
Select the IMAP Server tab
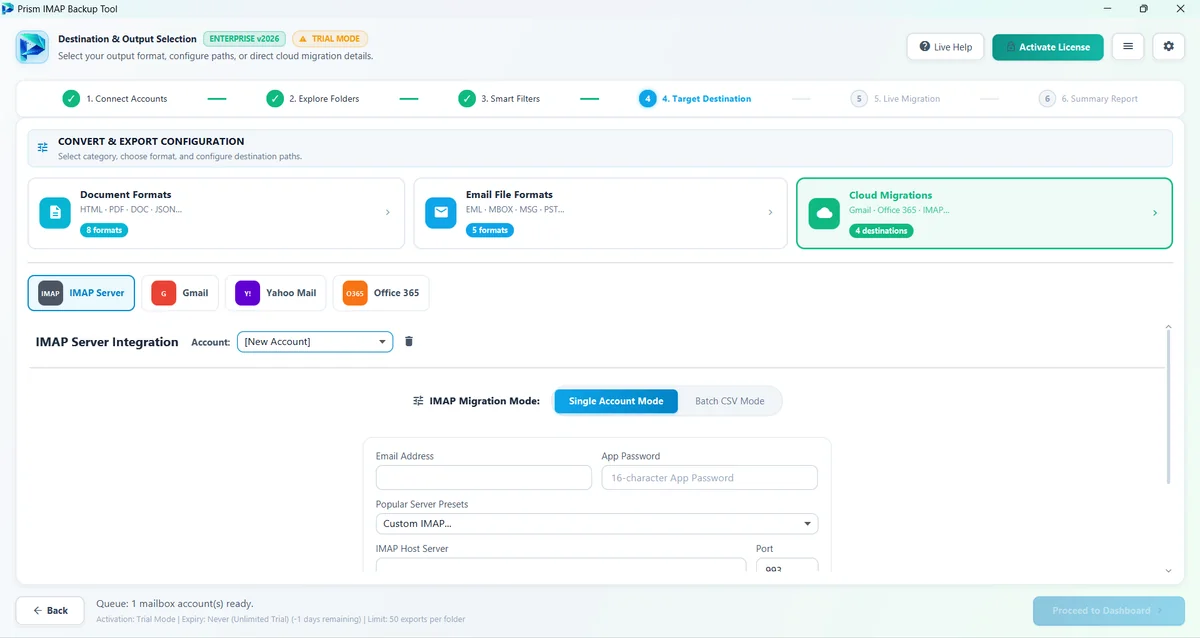pyautogui.click(x=82, y=293)
